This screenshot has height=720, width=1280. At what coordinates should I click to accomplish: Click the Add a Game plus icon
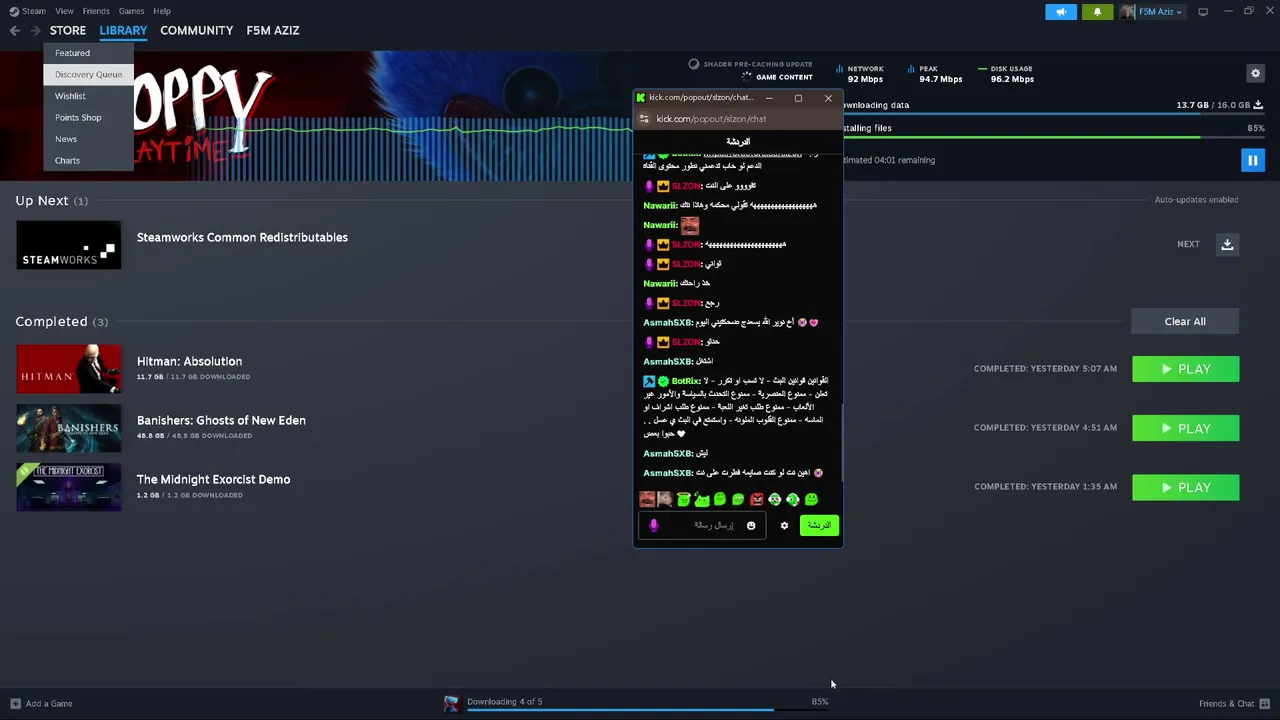[x=15, y=703]
